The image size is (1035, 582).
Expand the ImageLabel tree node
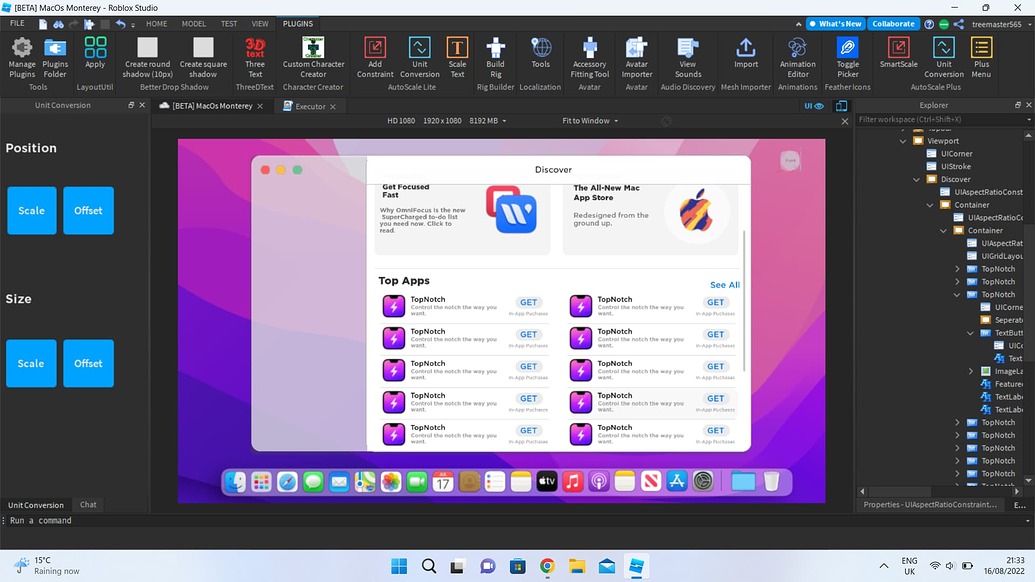coord(970,372)
